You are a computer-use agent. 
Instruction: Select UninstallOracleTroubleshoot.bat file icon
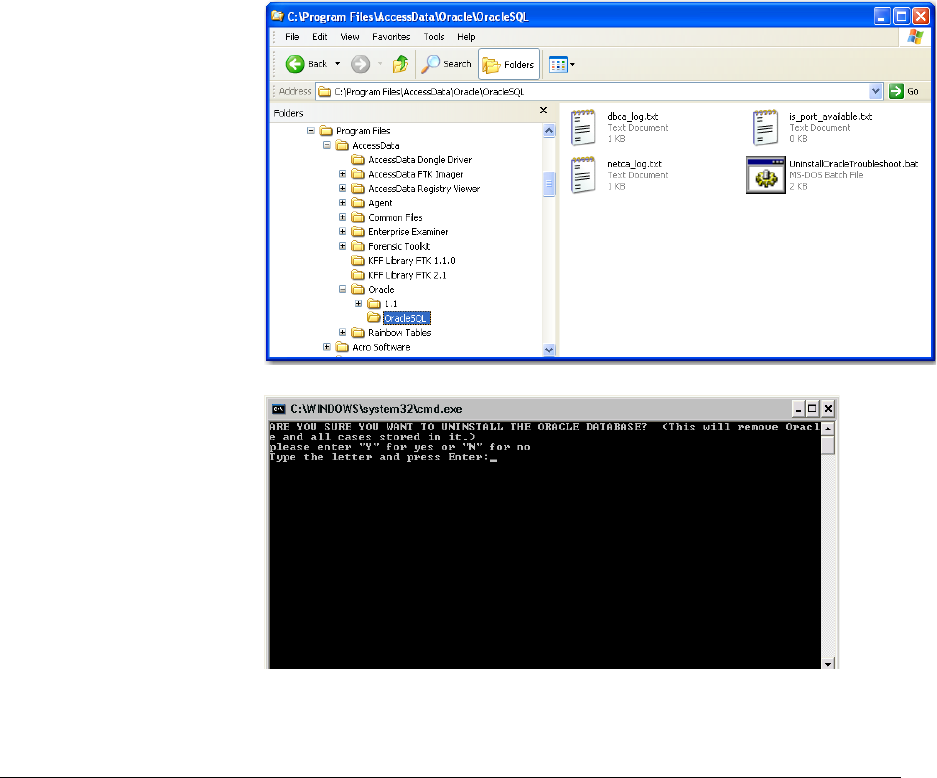point(765,175)
